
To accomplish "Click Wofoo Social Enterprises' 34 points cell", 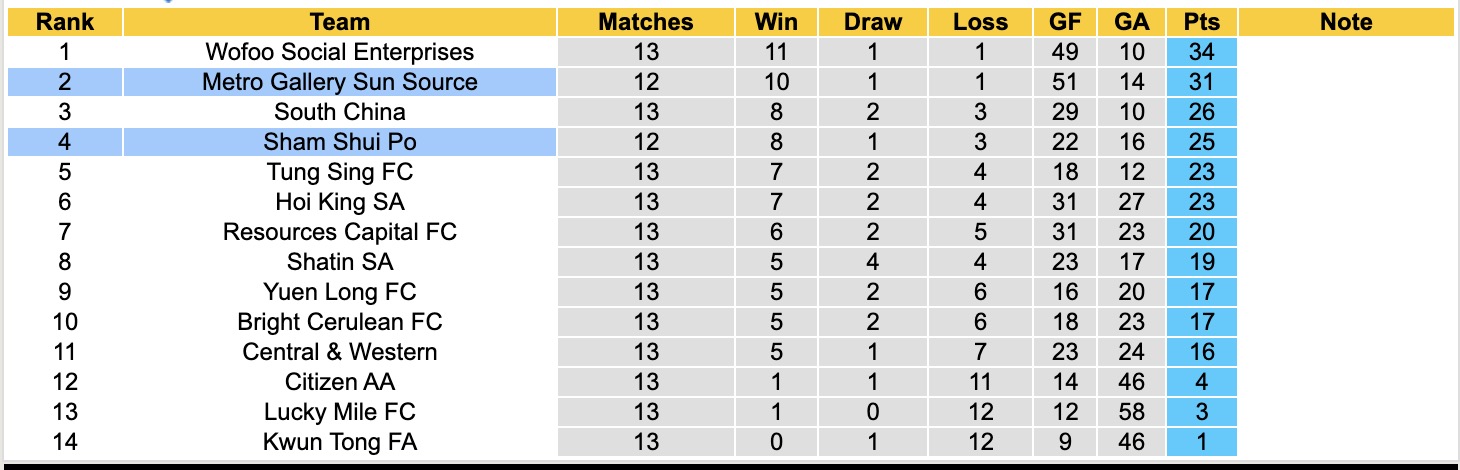I will [1201, 52].
